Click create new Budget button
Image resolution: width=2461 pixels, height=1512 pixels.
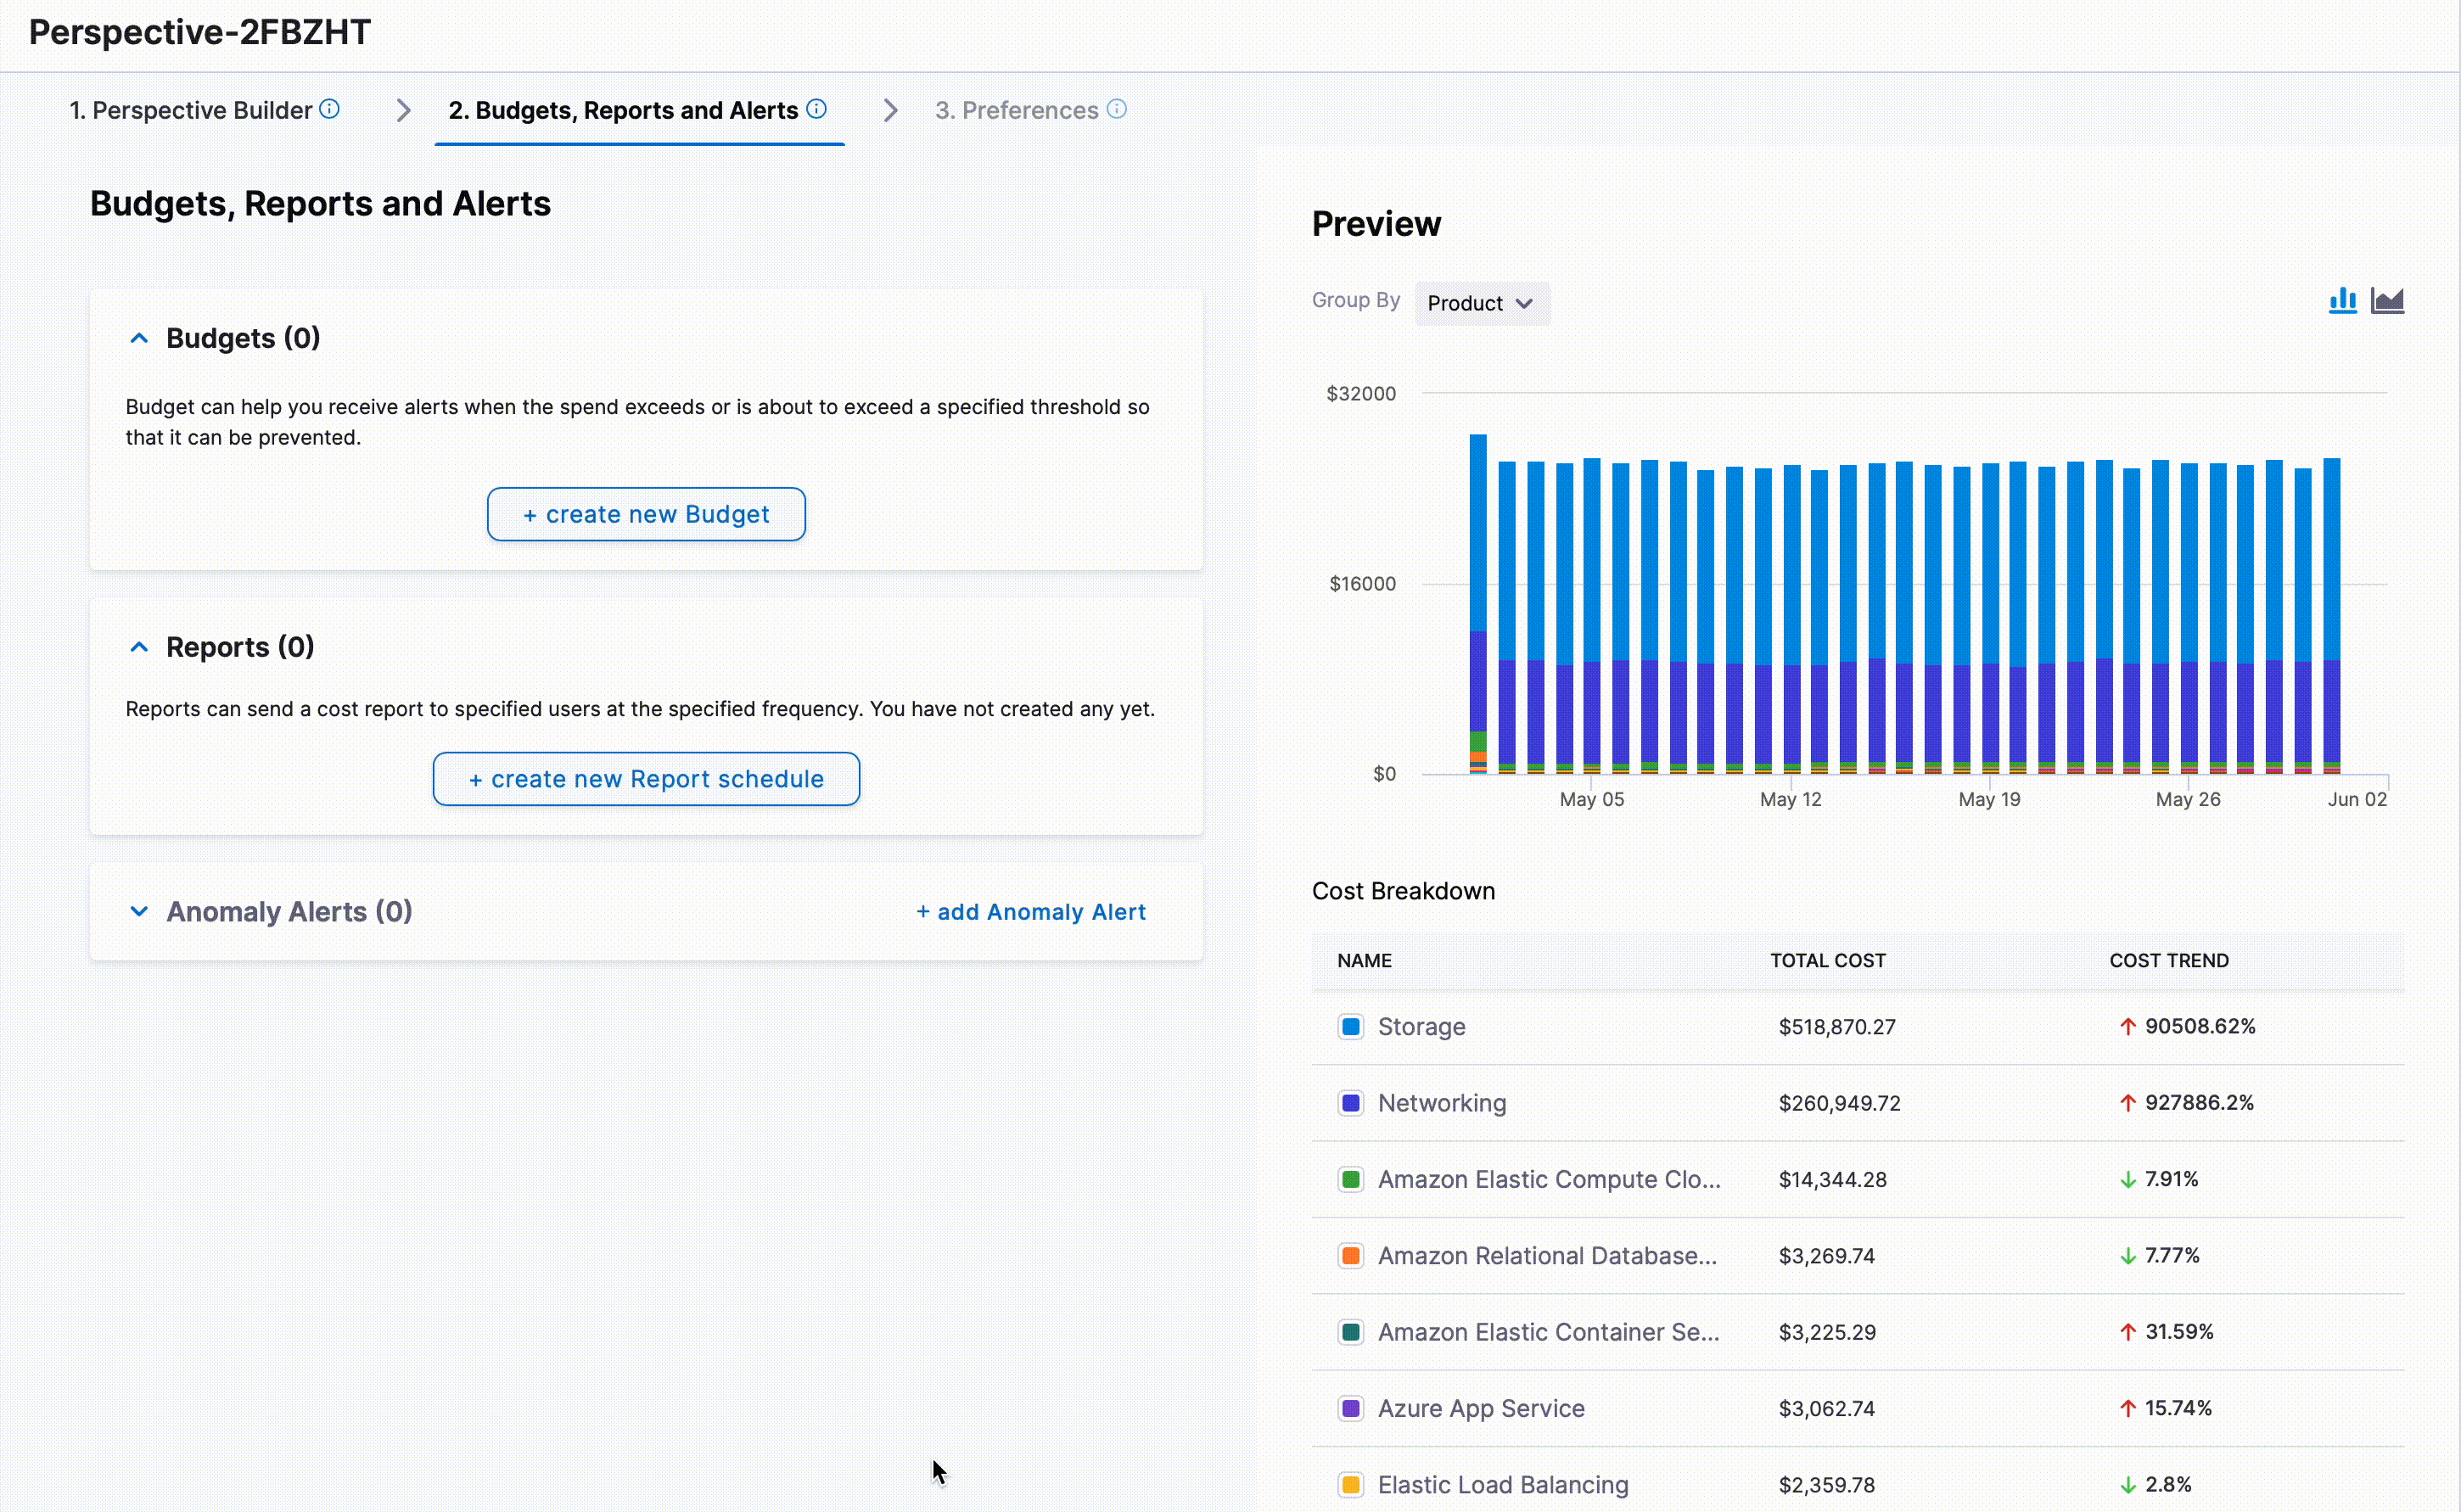point(646,514)
